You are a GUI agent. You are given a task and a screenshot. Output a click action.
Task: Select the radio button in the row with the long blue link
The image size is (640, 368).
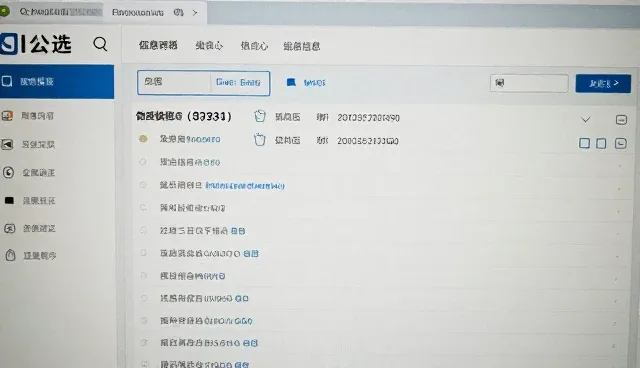pos(143,185)
